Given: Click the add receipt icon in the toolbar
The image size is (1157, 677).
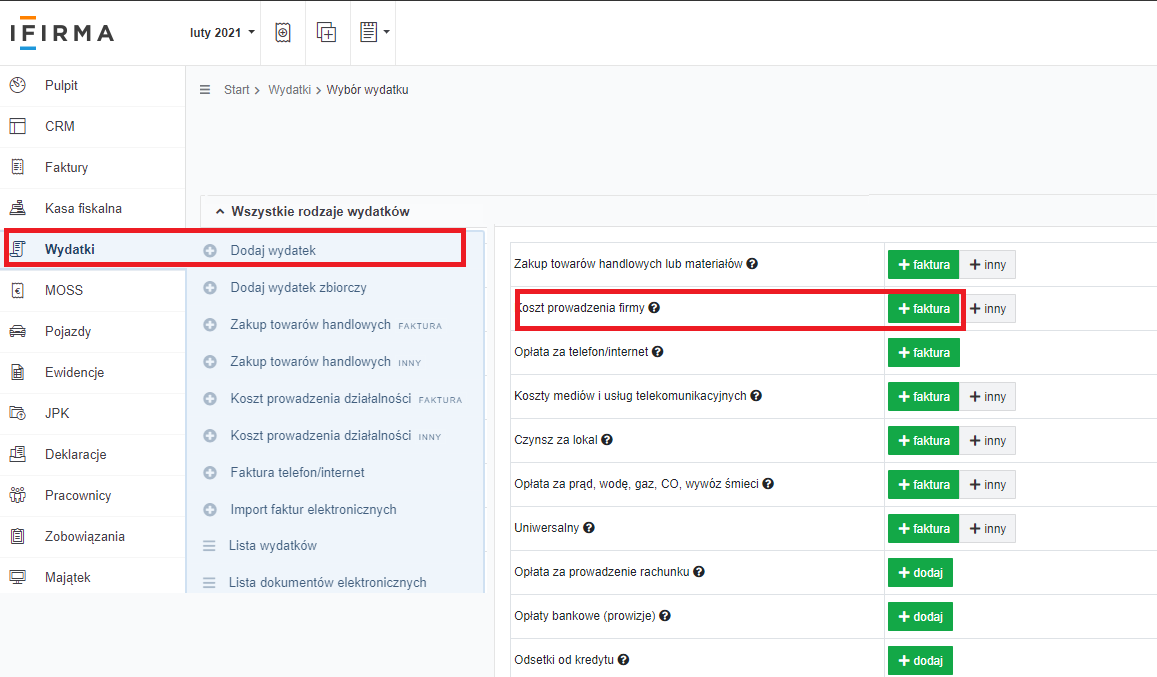Looking at the screenshot, I should tap(283, 32).
